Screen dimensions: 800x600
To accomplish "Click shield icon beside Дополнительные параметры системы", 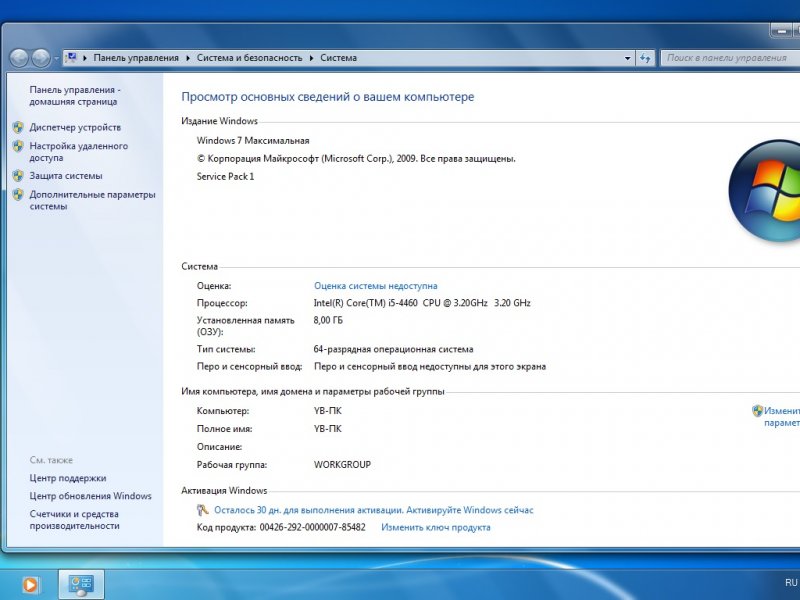I will coord(18,194).
